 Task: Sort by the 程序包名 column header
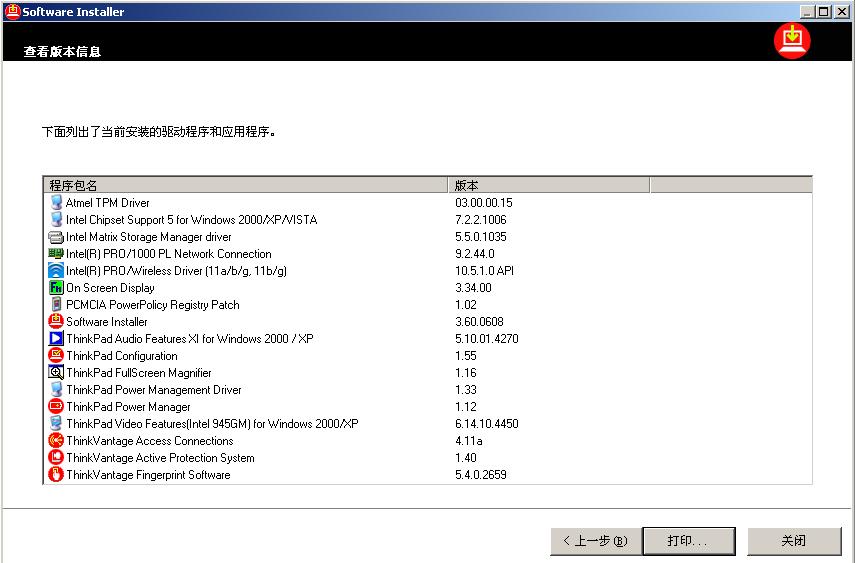[x=245, y=185]
